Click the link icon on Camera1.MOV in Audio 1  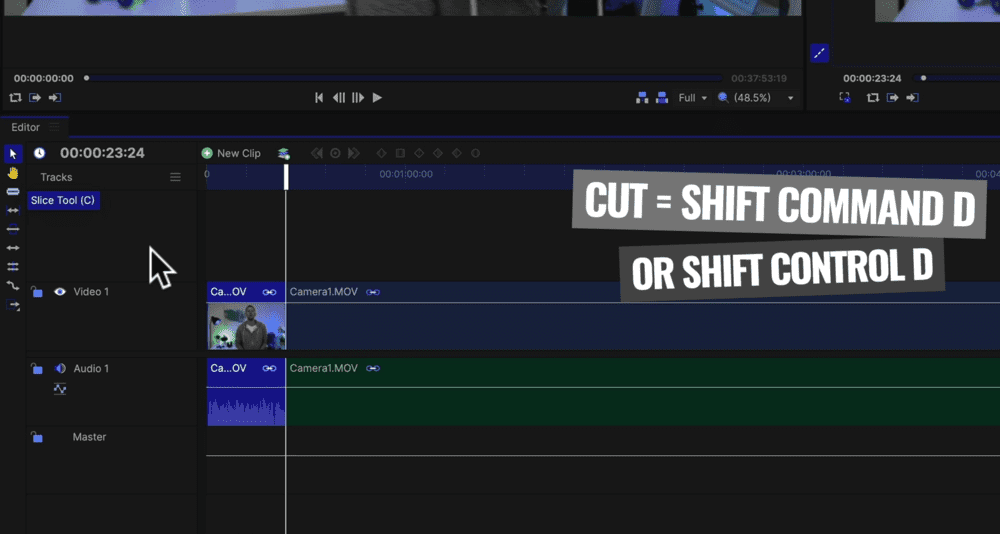point(373,368)
